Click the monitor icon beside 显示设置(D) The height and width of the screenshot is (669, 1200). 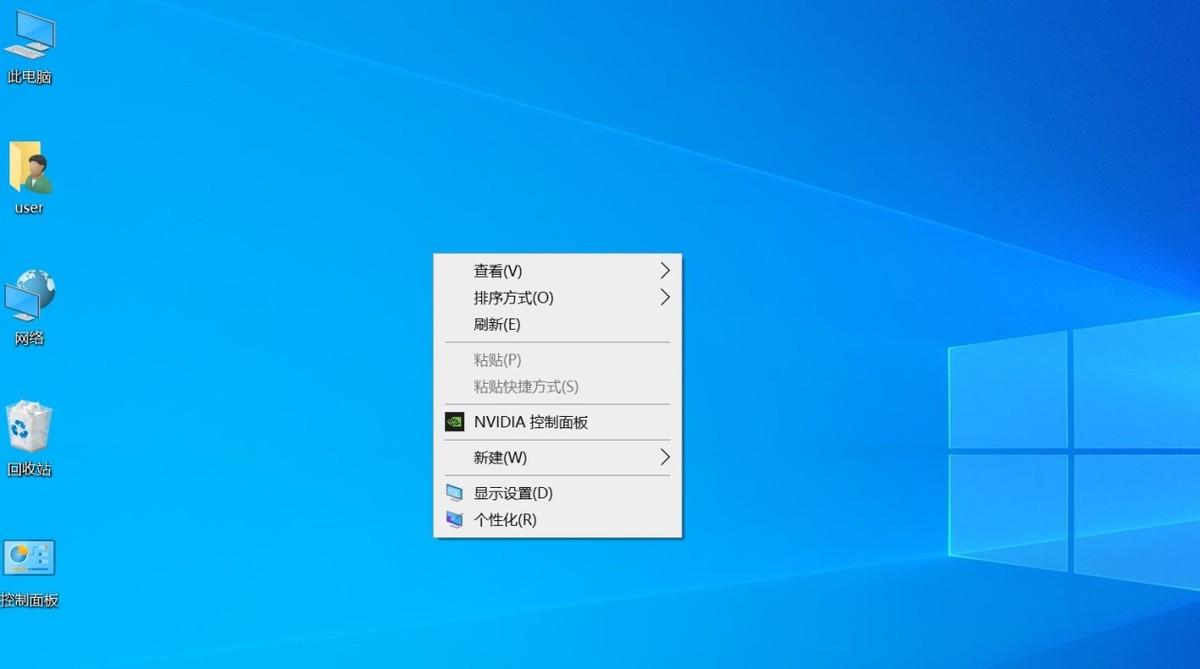pos(454,493)
